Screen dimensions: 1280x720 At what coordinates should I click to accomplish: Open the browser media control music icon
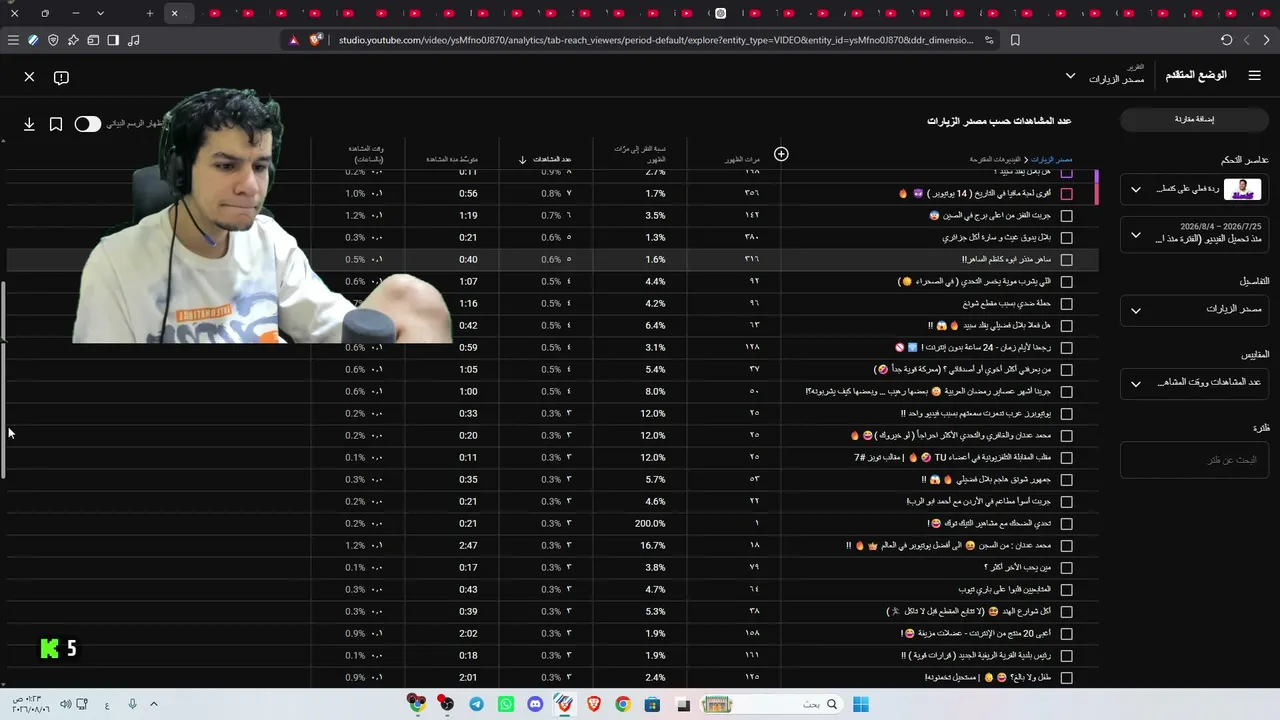coord(134,40)
